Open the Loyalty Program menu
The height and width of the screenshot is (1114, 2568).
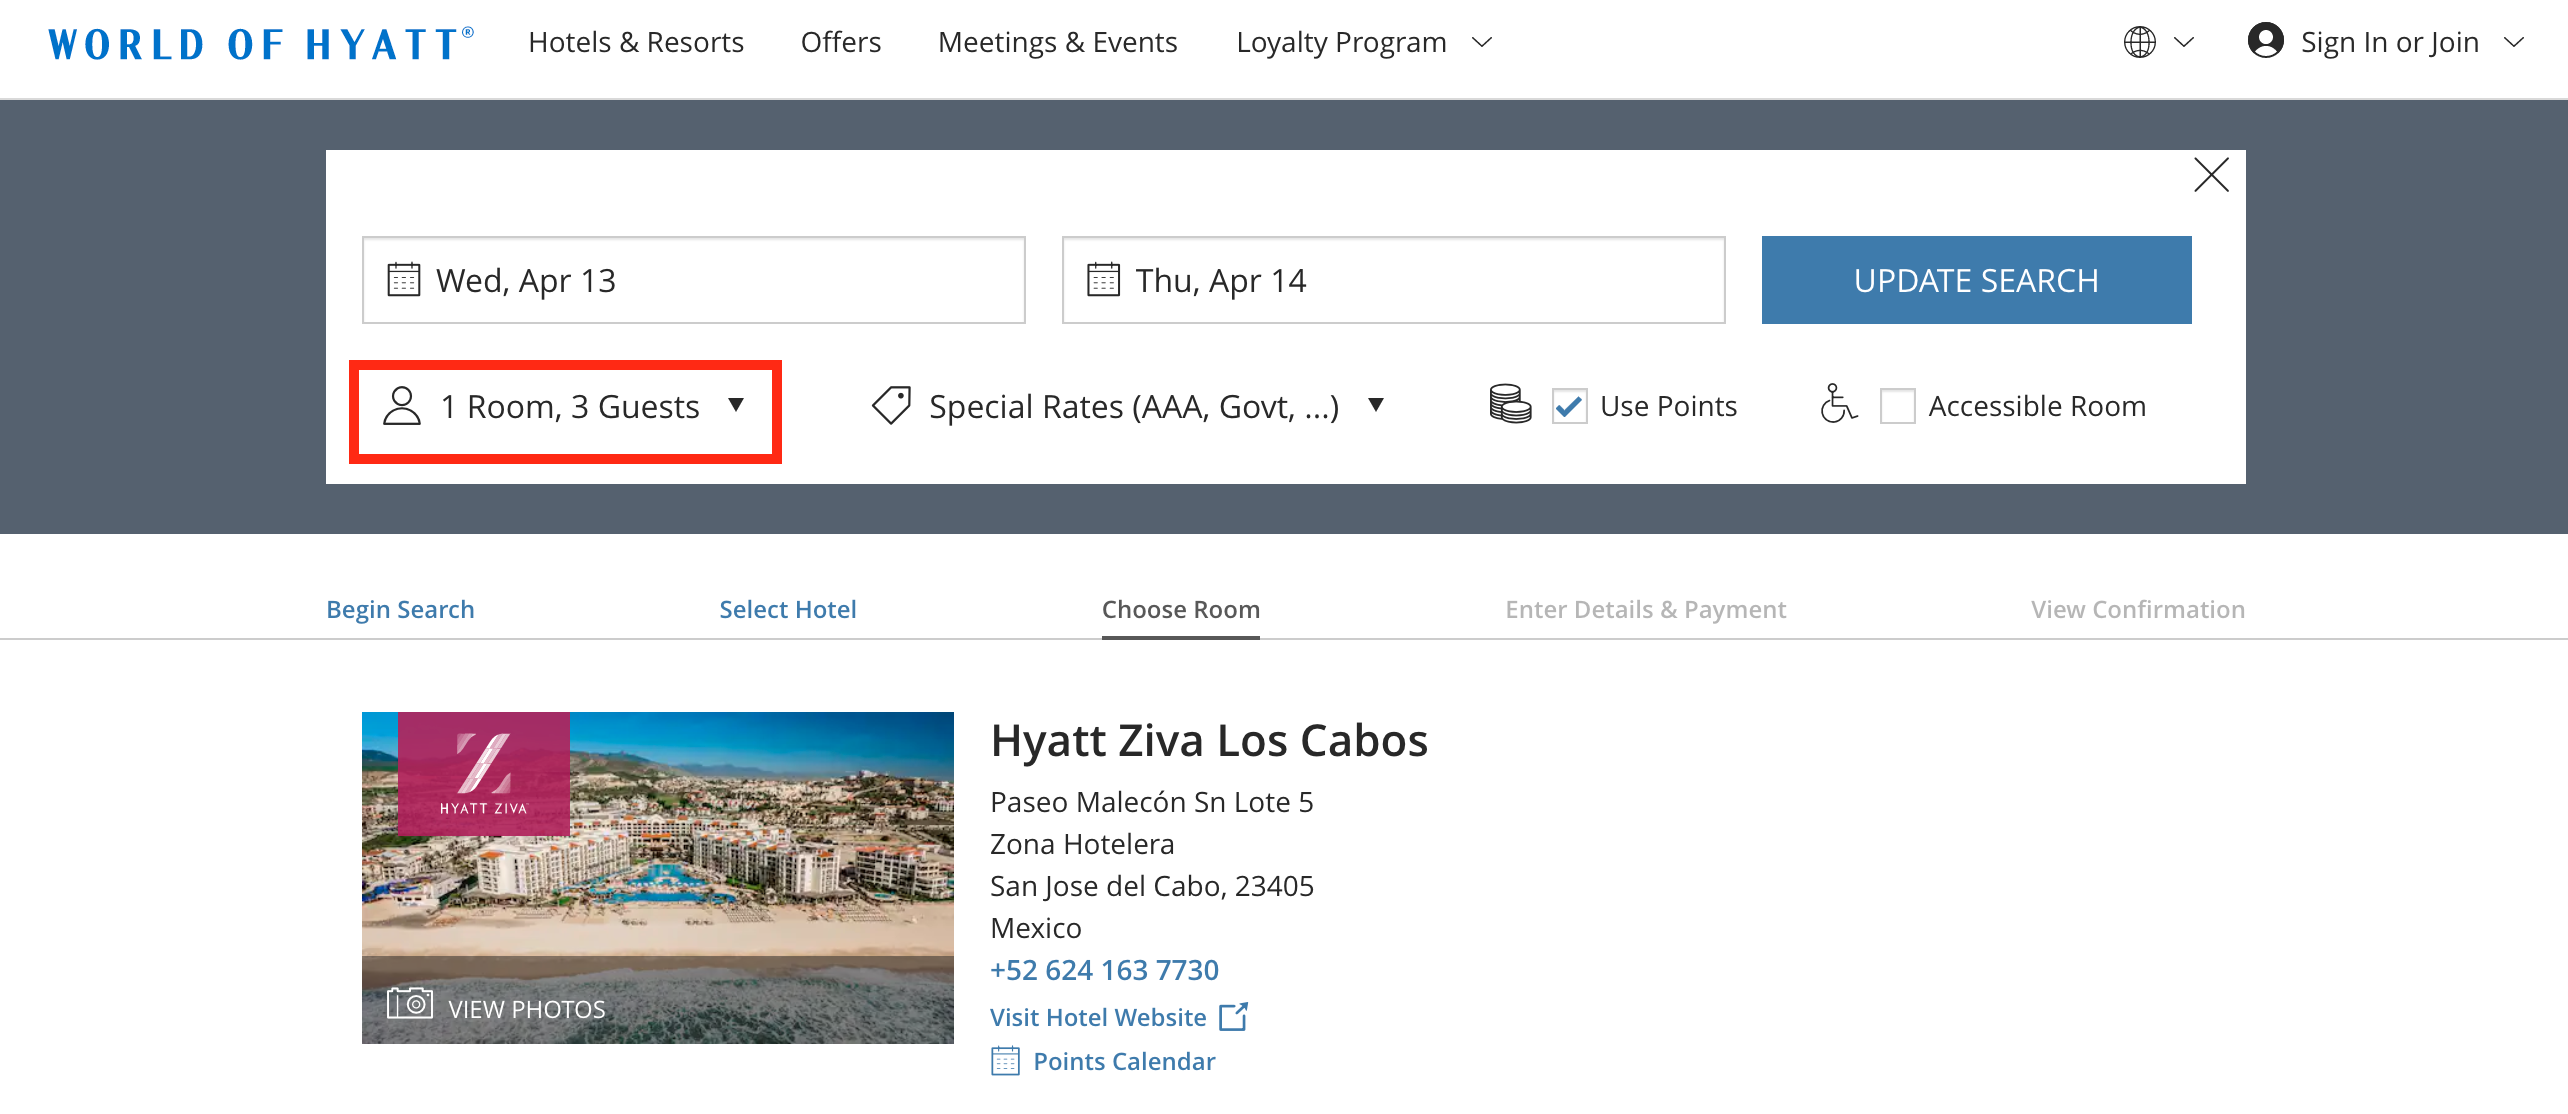[x=1341, y=42]
